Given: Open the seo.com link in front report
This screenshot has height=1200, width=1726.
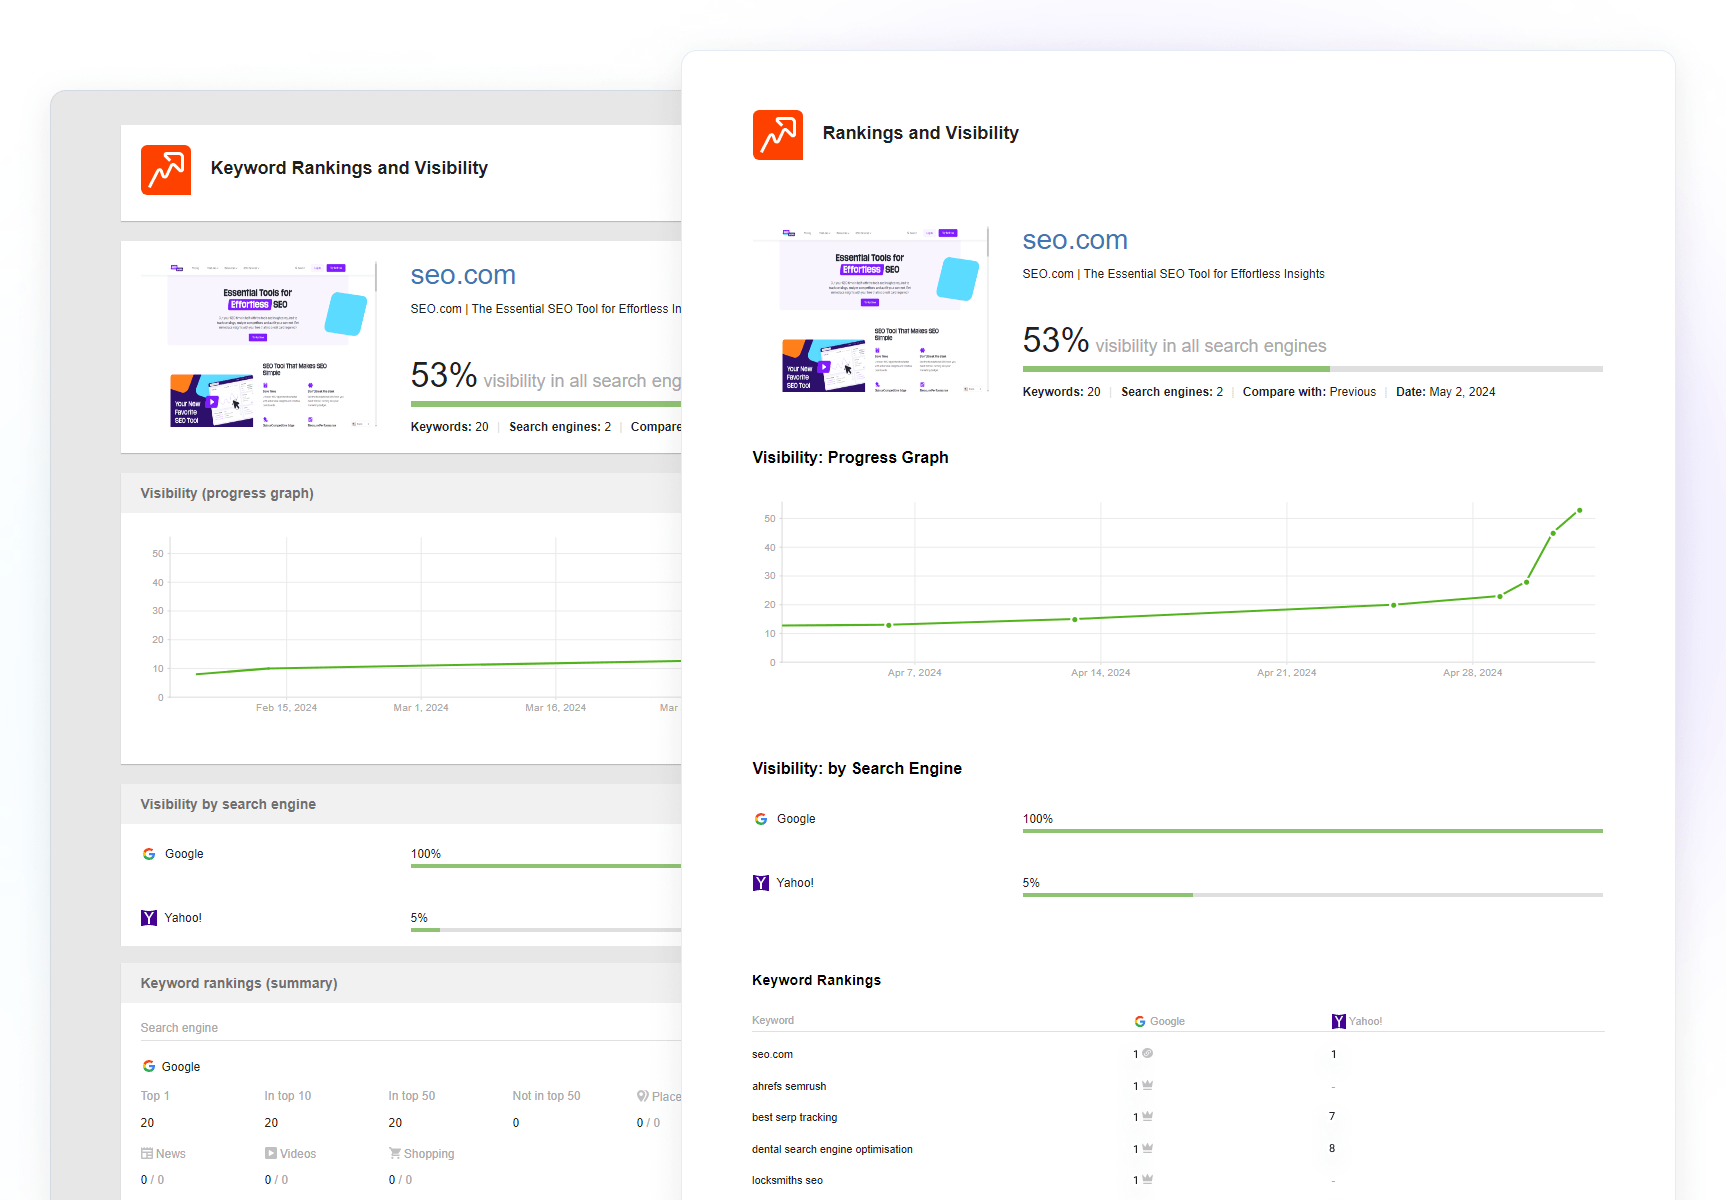Looking at the screenshot, I should click(x=1075, y=240).
